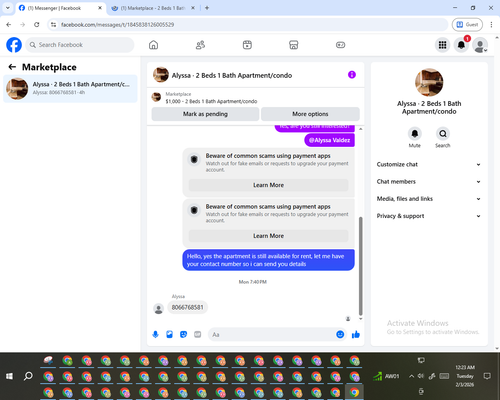Viewport: 500px width, 400px height.
Task: Close the Messenger browser tab
Action: 100,8
